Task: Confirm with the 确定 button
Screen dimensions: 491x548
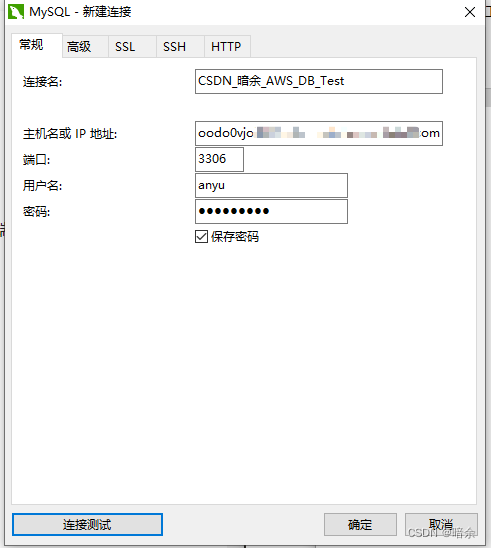Action: tap(360, 524)
